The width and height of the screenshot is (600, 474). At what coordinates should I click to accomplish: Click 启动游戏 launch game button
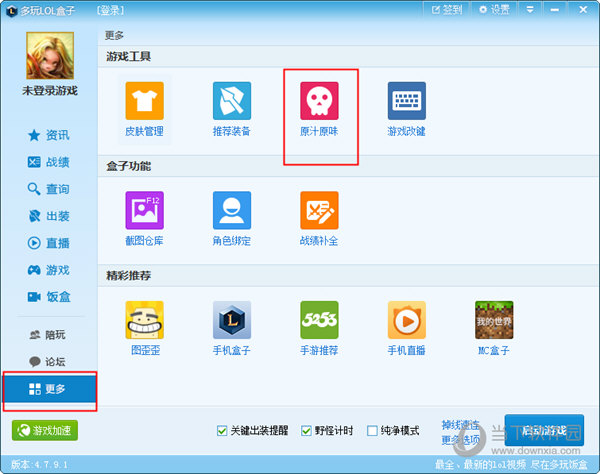click(x=544, y=430)
